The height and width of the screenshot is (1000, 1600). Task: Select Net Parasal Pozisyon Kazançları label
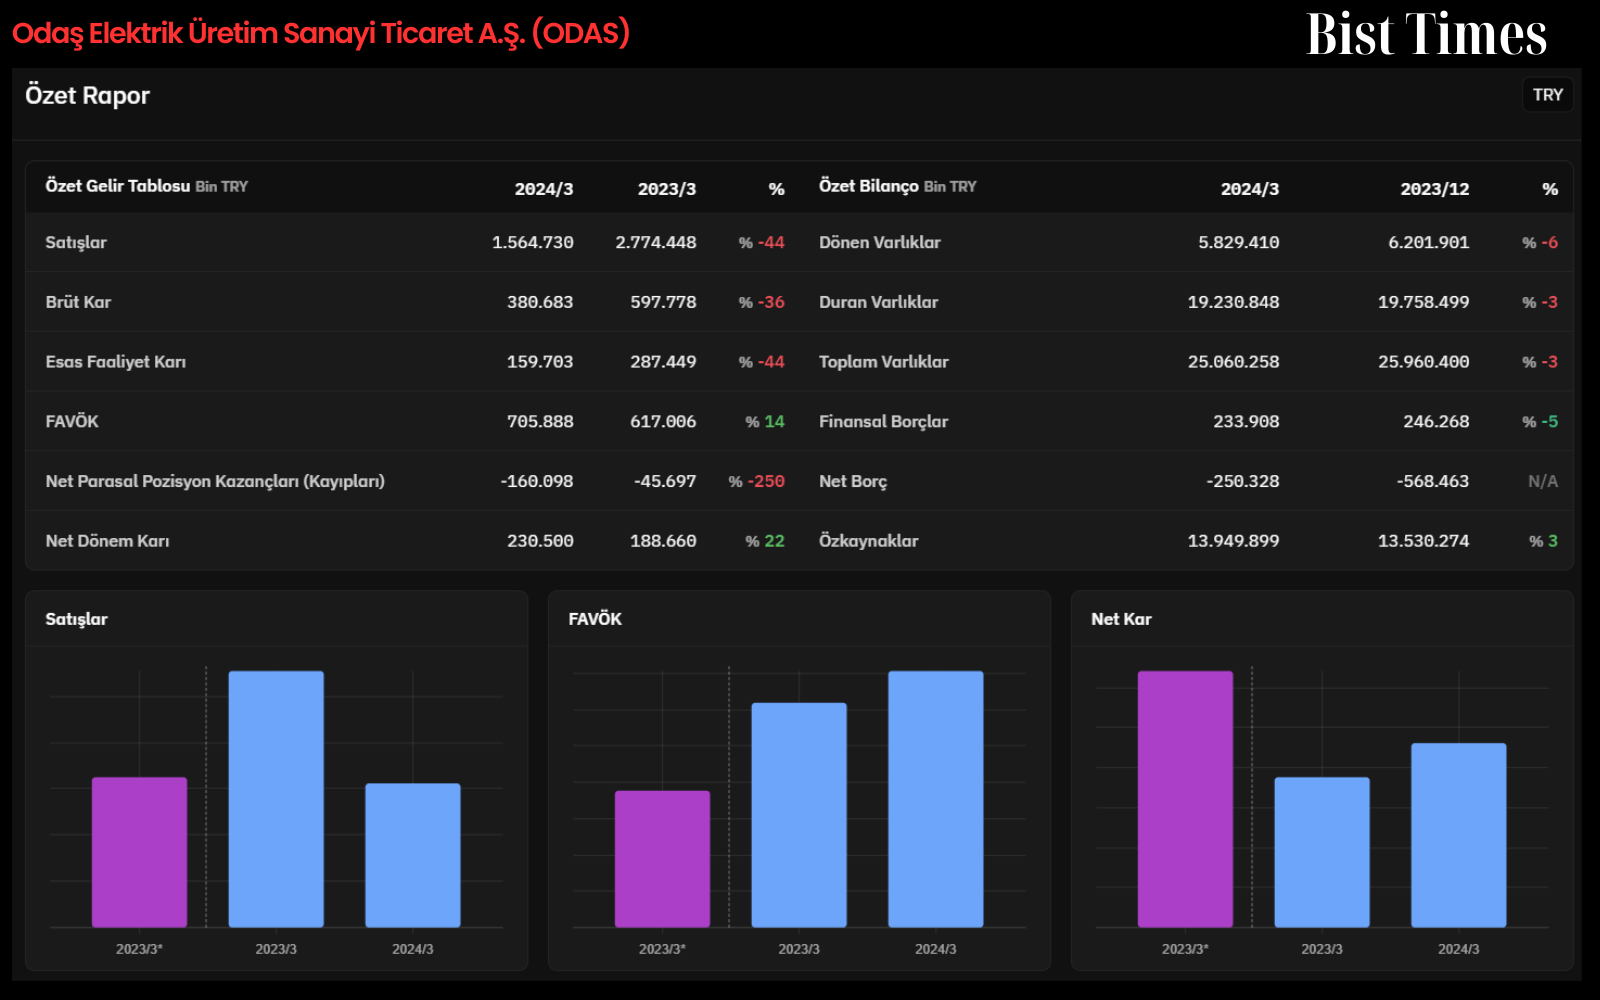click(215, 481)
